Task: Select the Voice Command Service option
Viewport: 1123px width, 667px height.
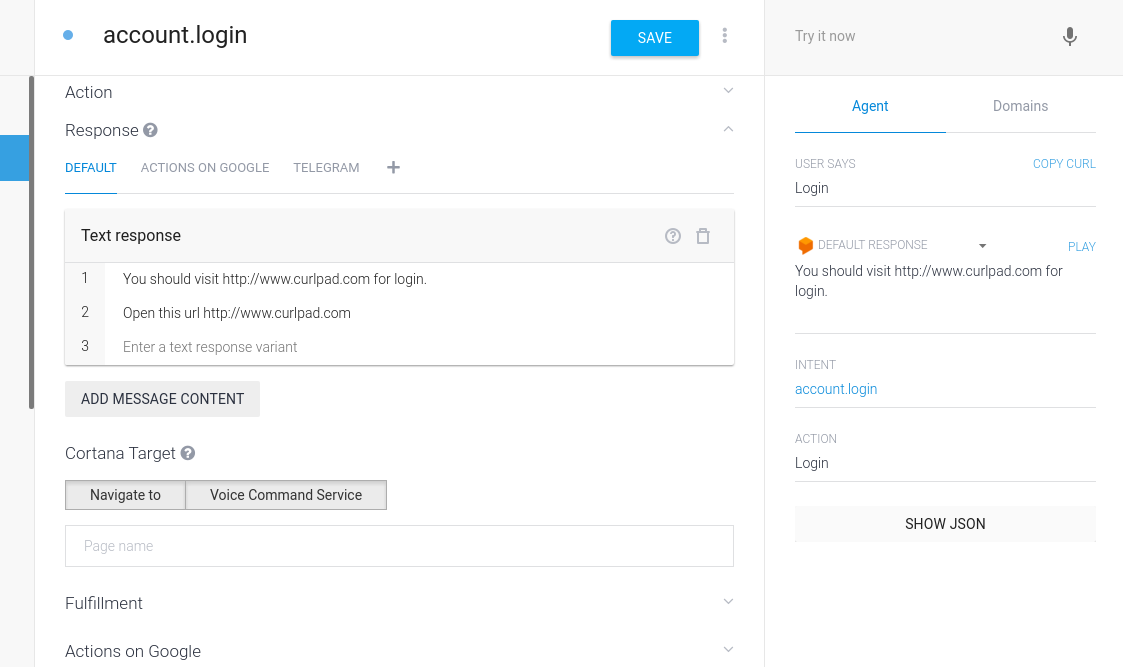Action: pyautogui.click(x=286, y=495)
